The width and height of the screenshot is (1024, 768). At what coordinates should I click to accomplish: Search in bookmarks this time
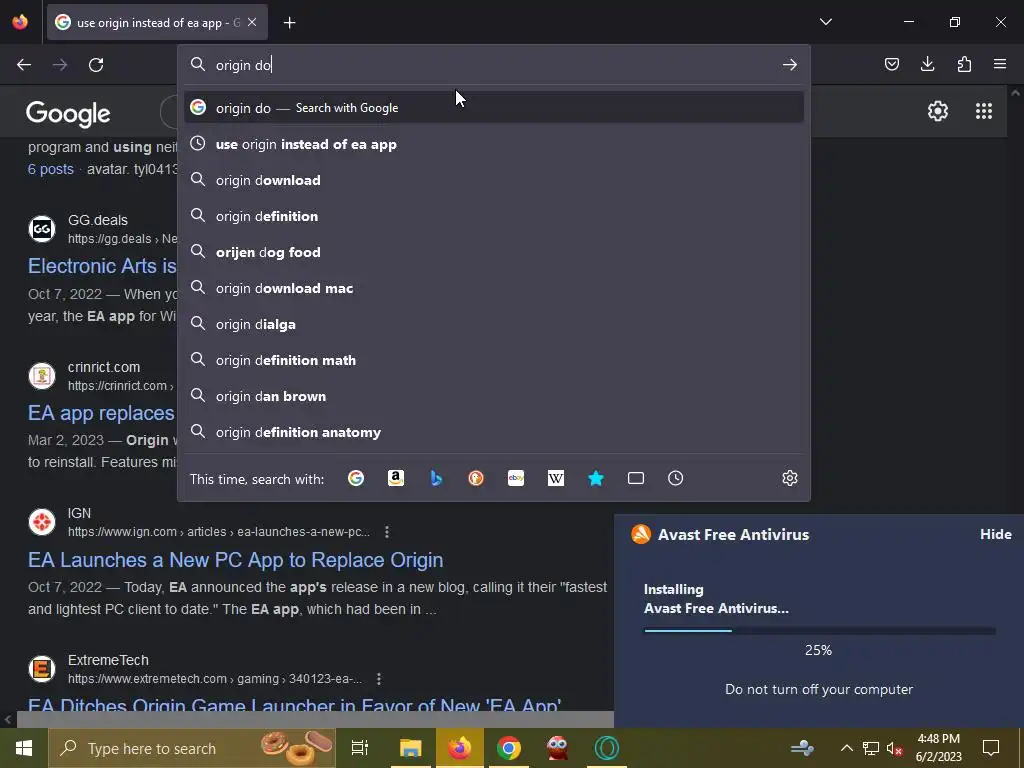click(596, 478)
